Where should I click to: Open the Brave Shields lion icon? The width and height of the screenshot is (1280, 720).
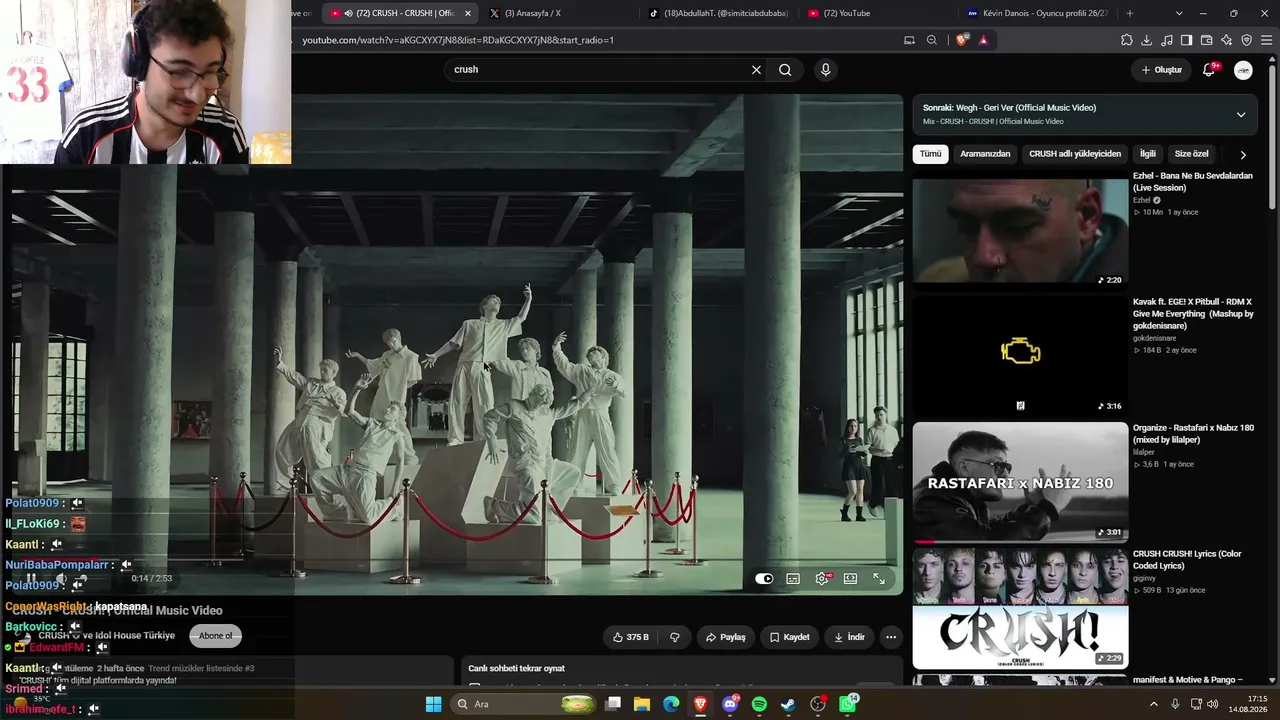click(962, 40)
